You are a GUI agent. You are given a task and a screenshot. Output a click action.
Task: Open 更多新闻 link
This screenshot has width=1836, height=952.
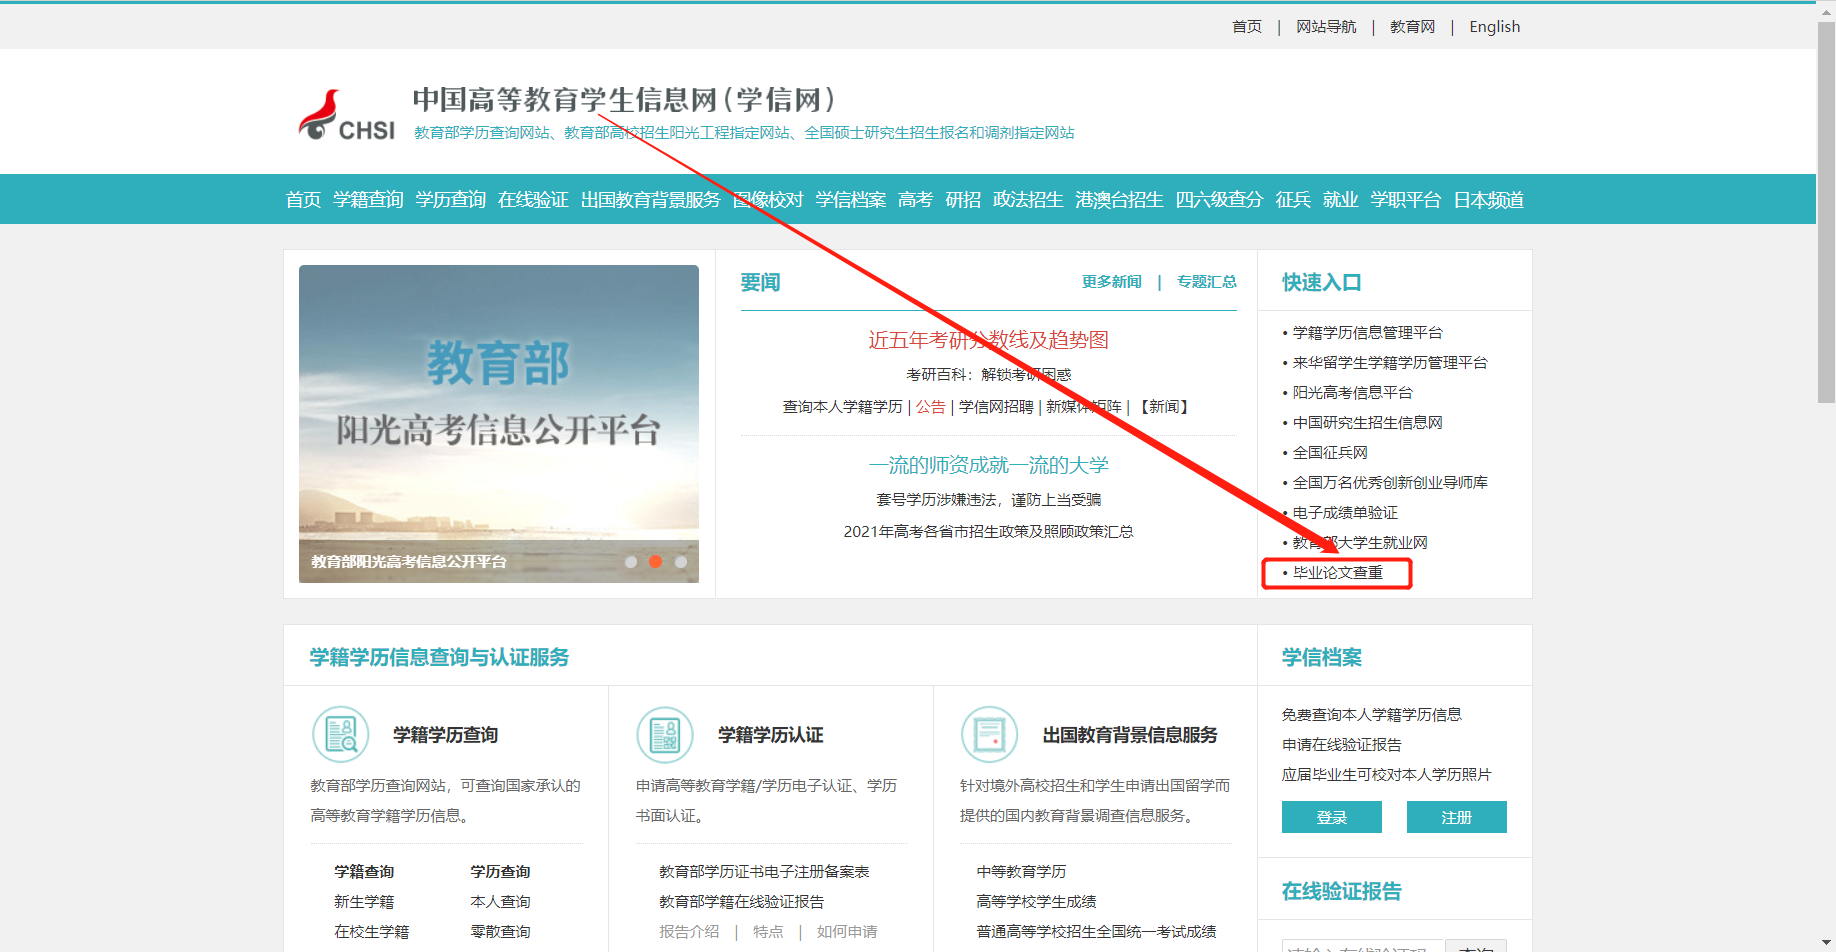[x=1112, y=282]
